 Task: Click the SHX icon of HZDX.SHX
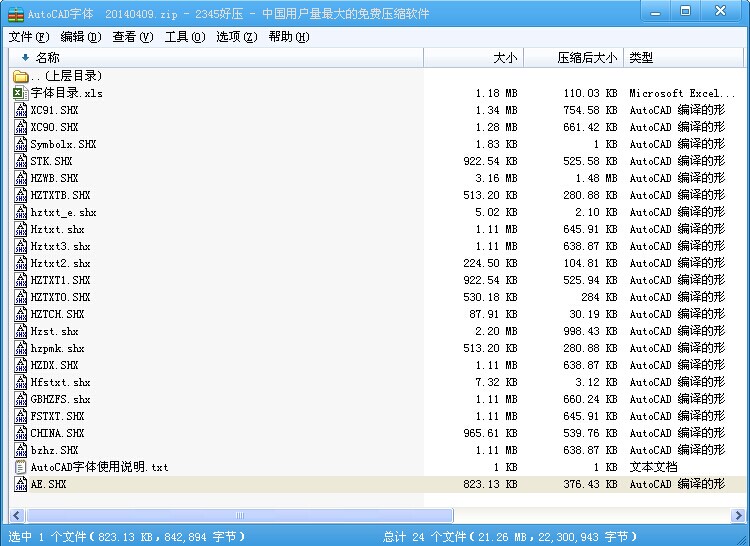(x=21, y=365)
